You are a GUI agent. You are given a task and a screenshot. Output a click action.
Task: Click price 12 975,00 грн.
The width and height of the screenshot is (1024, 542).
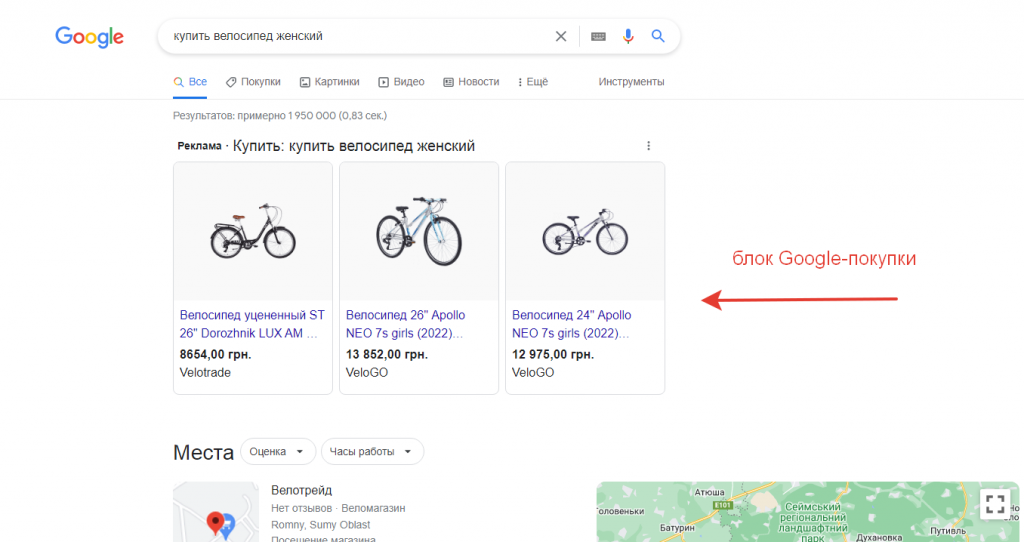[x=552, y=355]
